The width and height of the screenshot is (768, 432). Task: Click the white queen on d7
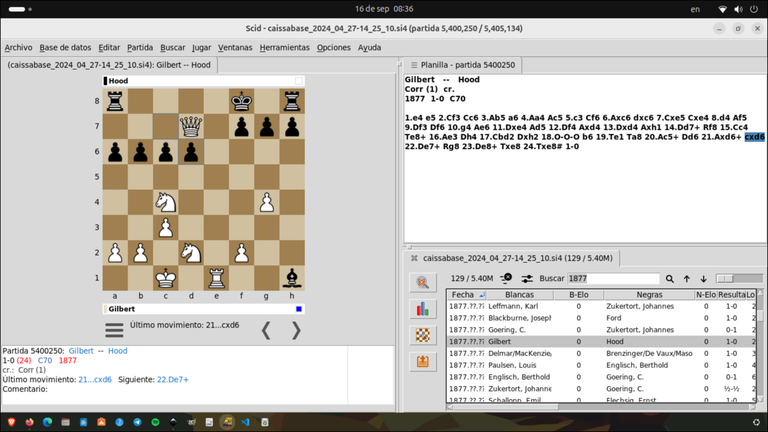[191, 126]
